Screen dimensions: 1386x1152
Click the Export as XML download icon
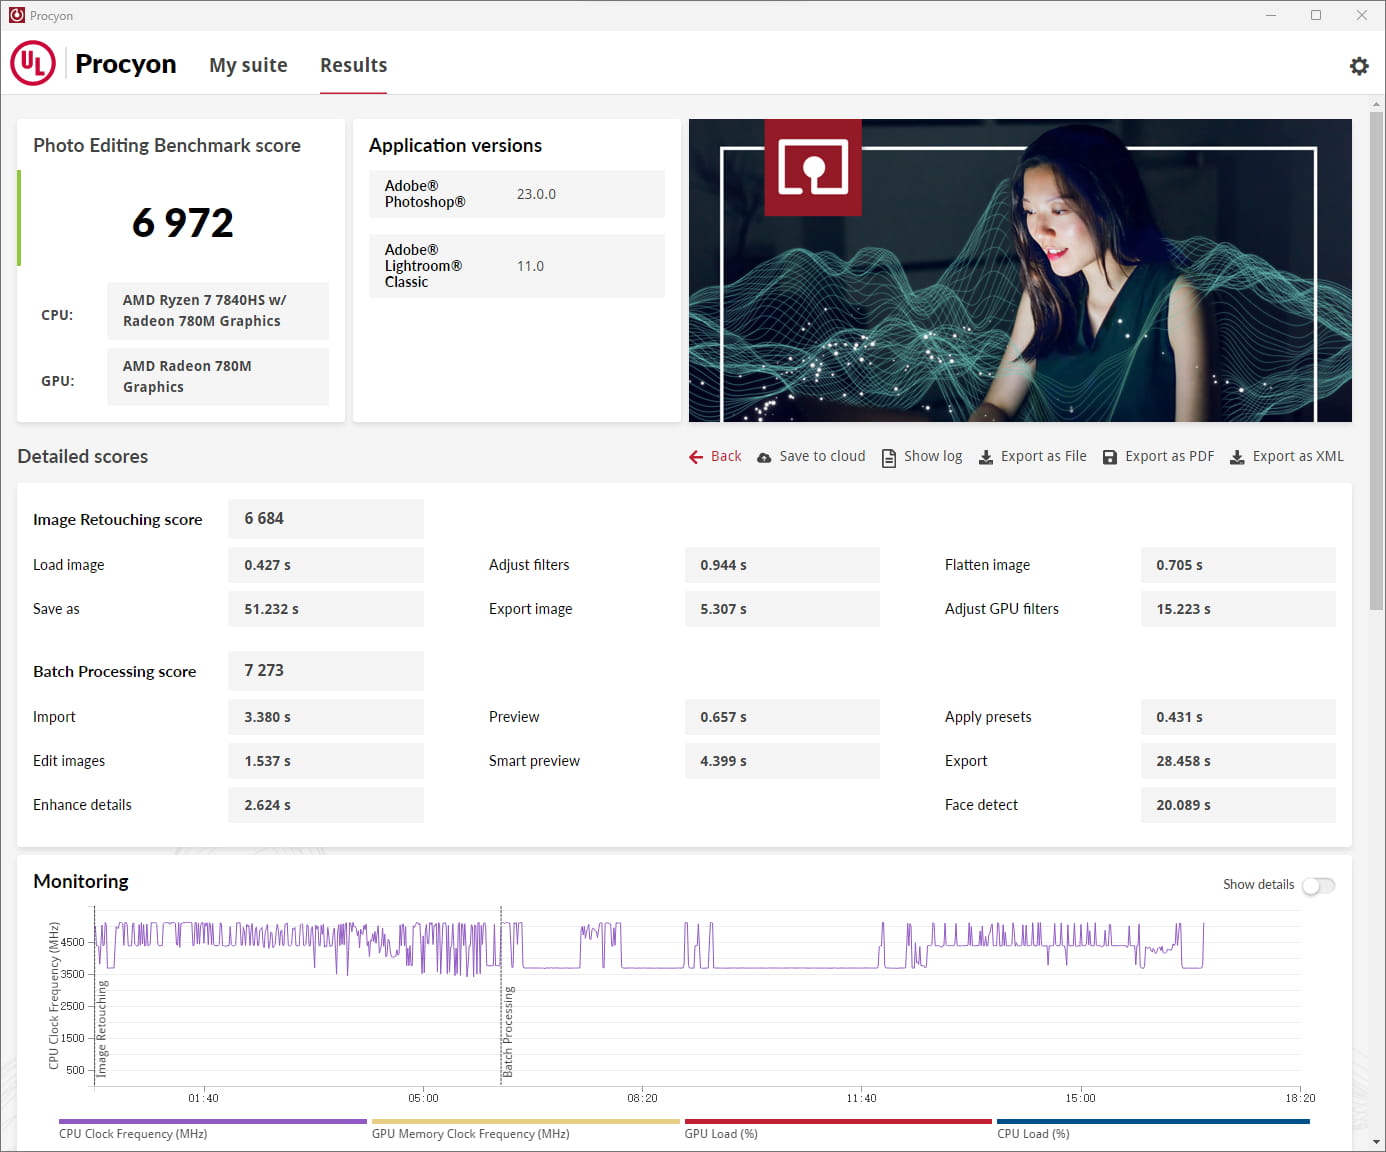1237,457
